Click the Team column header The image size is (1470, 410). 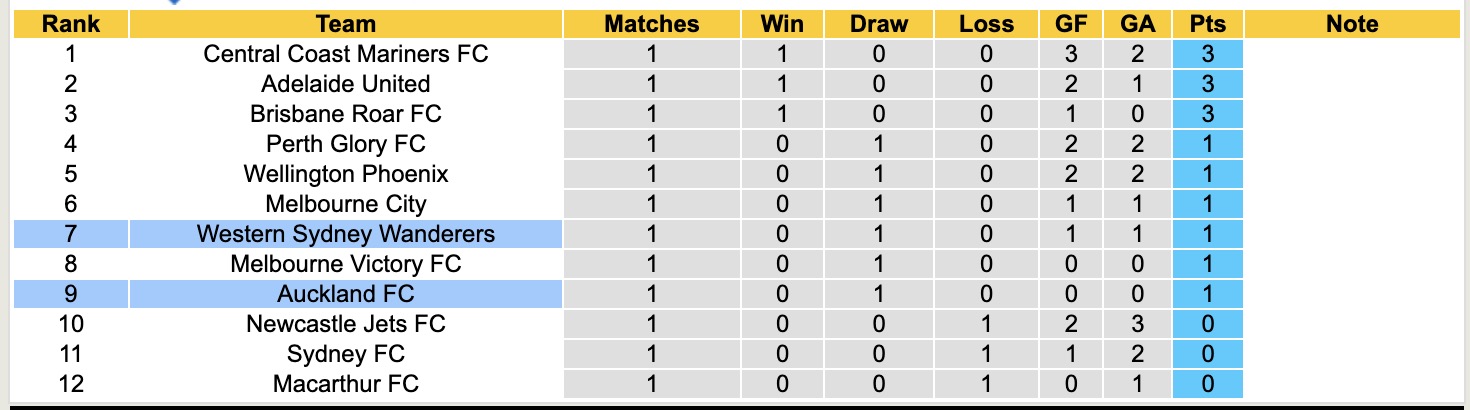click(x=345, y=24)
